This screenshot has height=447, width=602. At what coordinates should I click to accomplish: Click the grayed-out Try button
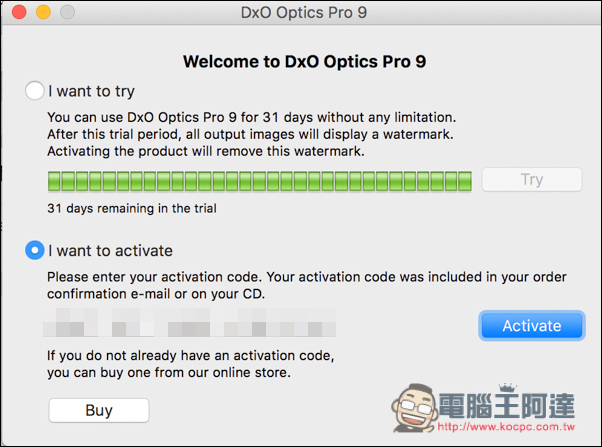(x=532, y=179)
